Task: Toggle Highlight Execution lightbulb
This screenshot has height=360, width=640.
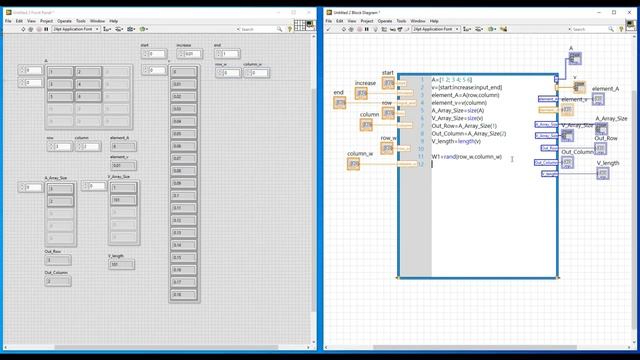Action: point(376,29)
